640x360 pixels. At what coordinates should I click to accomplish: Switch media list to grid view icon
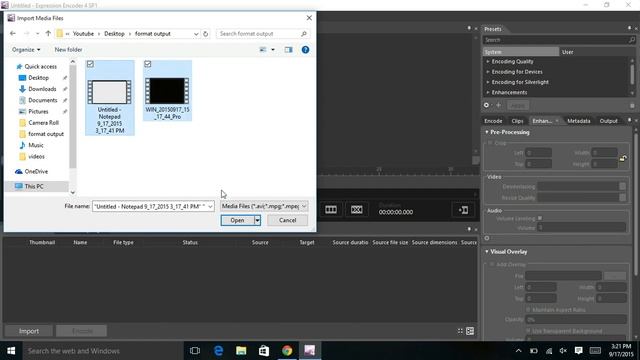pos(460,331)
